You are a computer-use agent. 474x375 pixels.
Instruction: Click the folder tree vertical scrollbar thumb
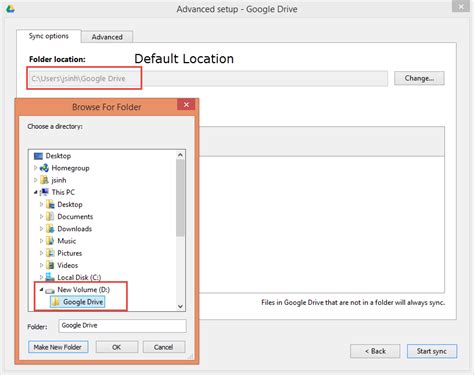pyautogui.click(x=180, y=198)
